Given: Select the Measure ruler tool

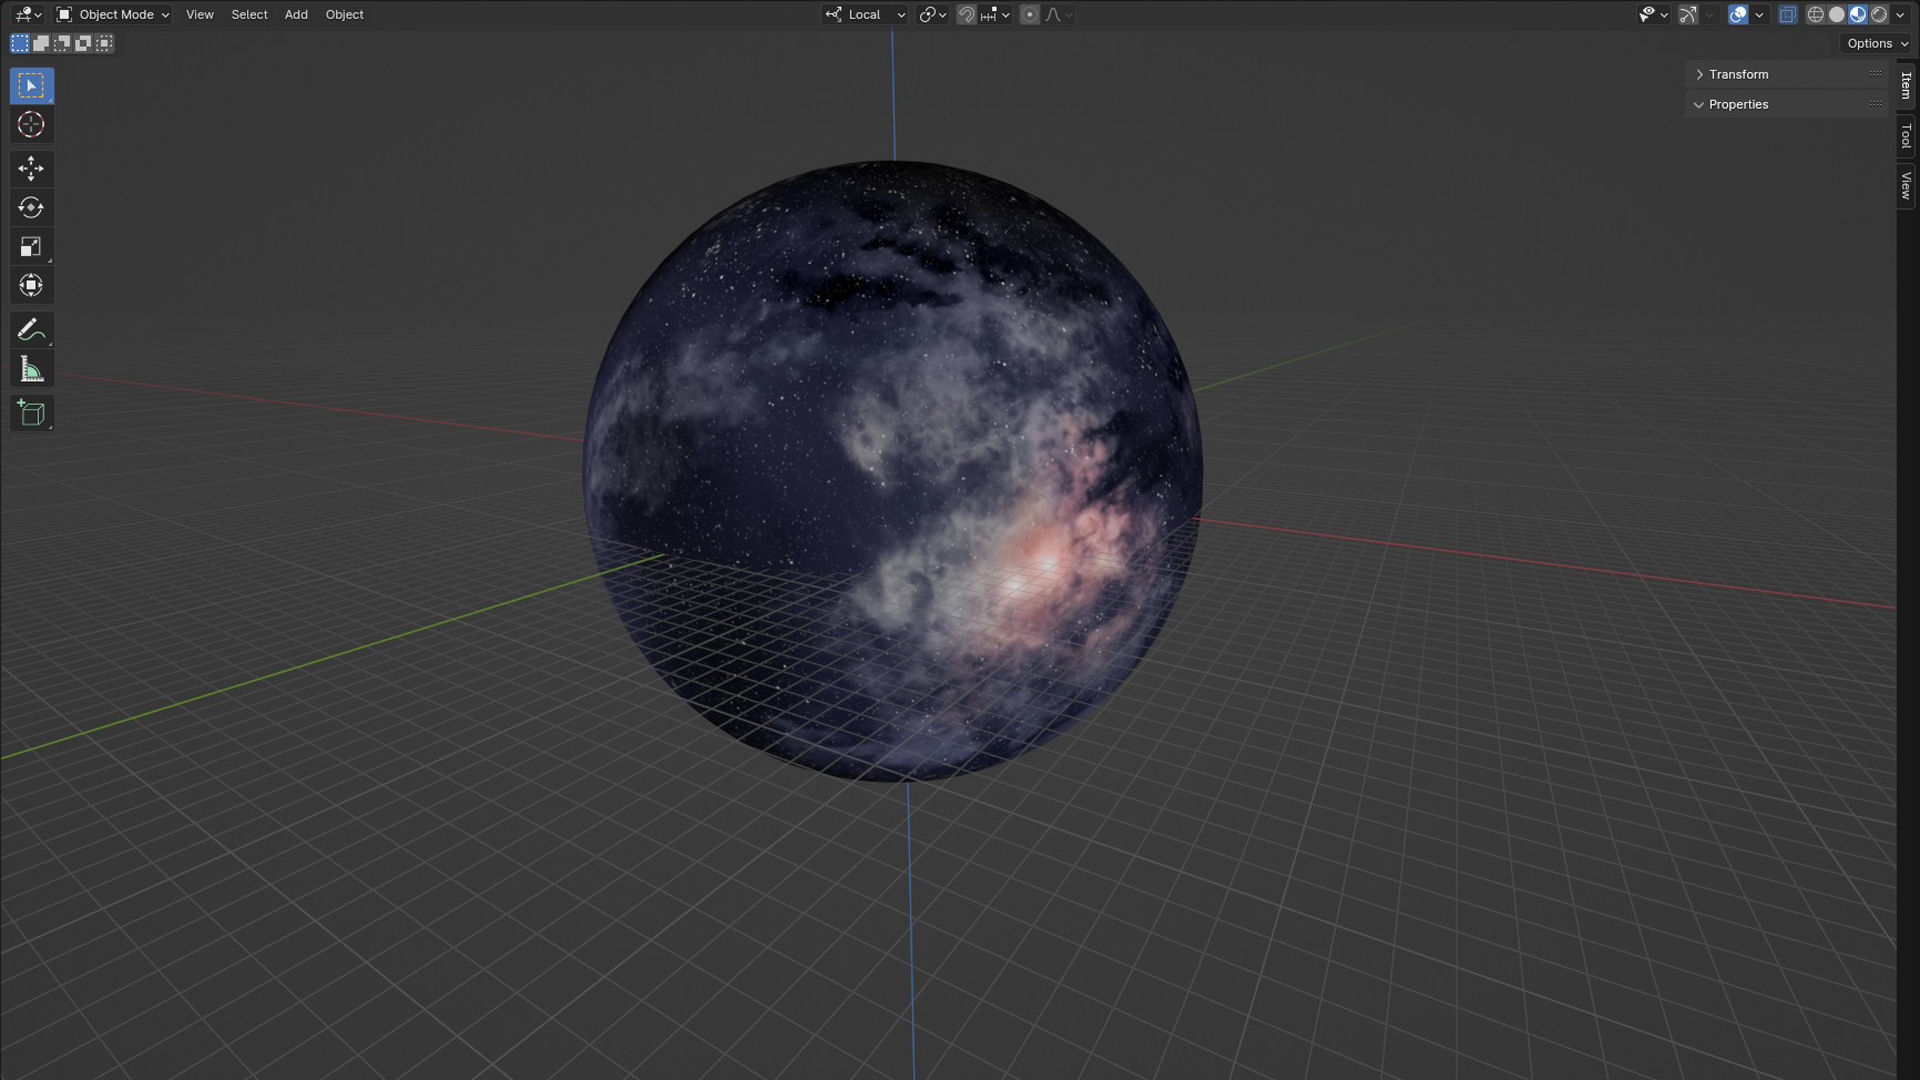Looking at the screenshot, I should [31, 369].
